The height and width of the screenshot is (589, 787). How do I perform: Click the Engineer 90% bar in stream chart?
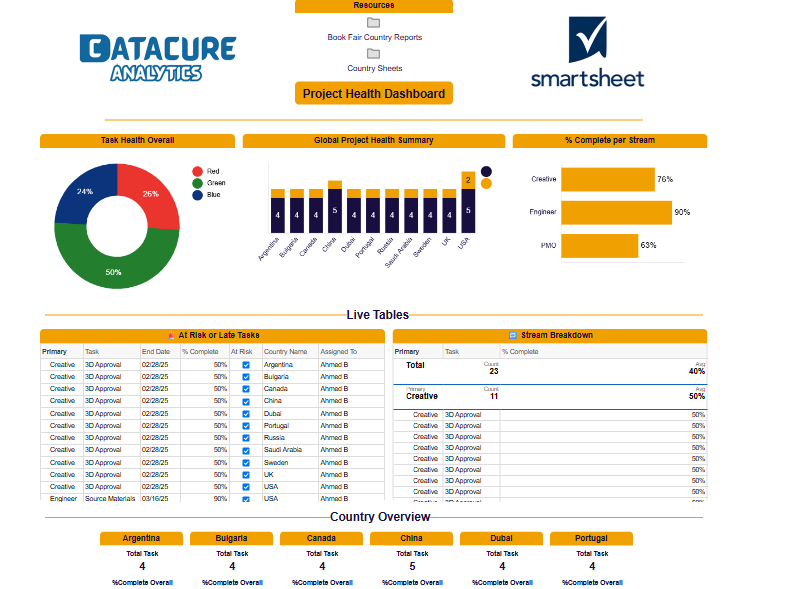(615, 212)
